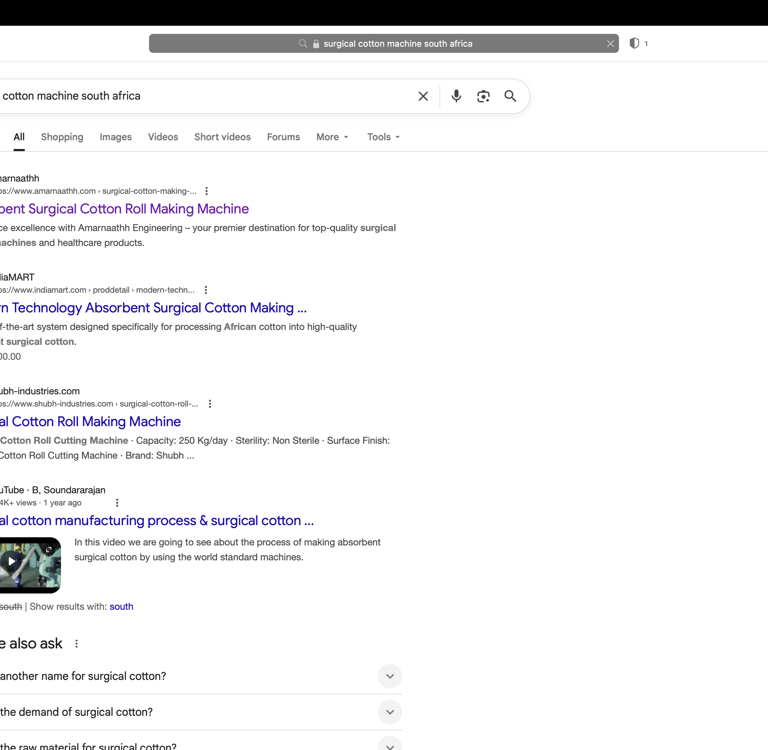
Task: Expand 'raw material for surgical cotton?' question
Action: (x=390, y=745)
